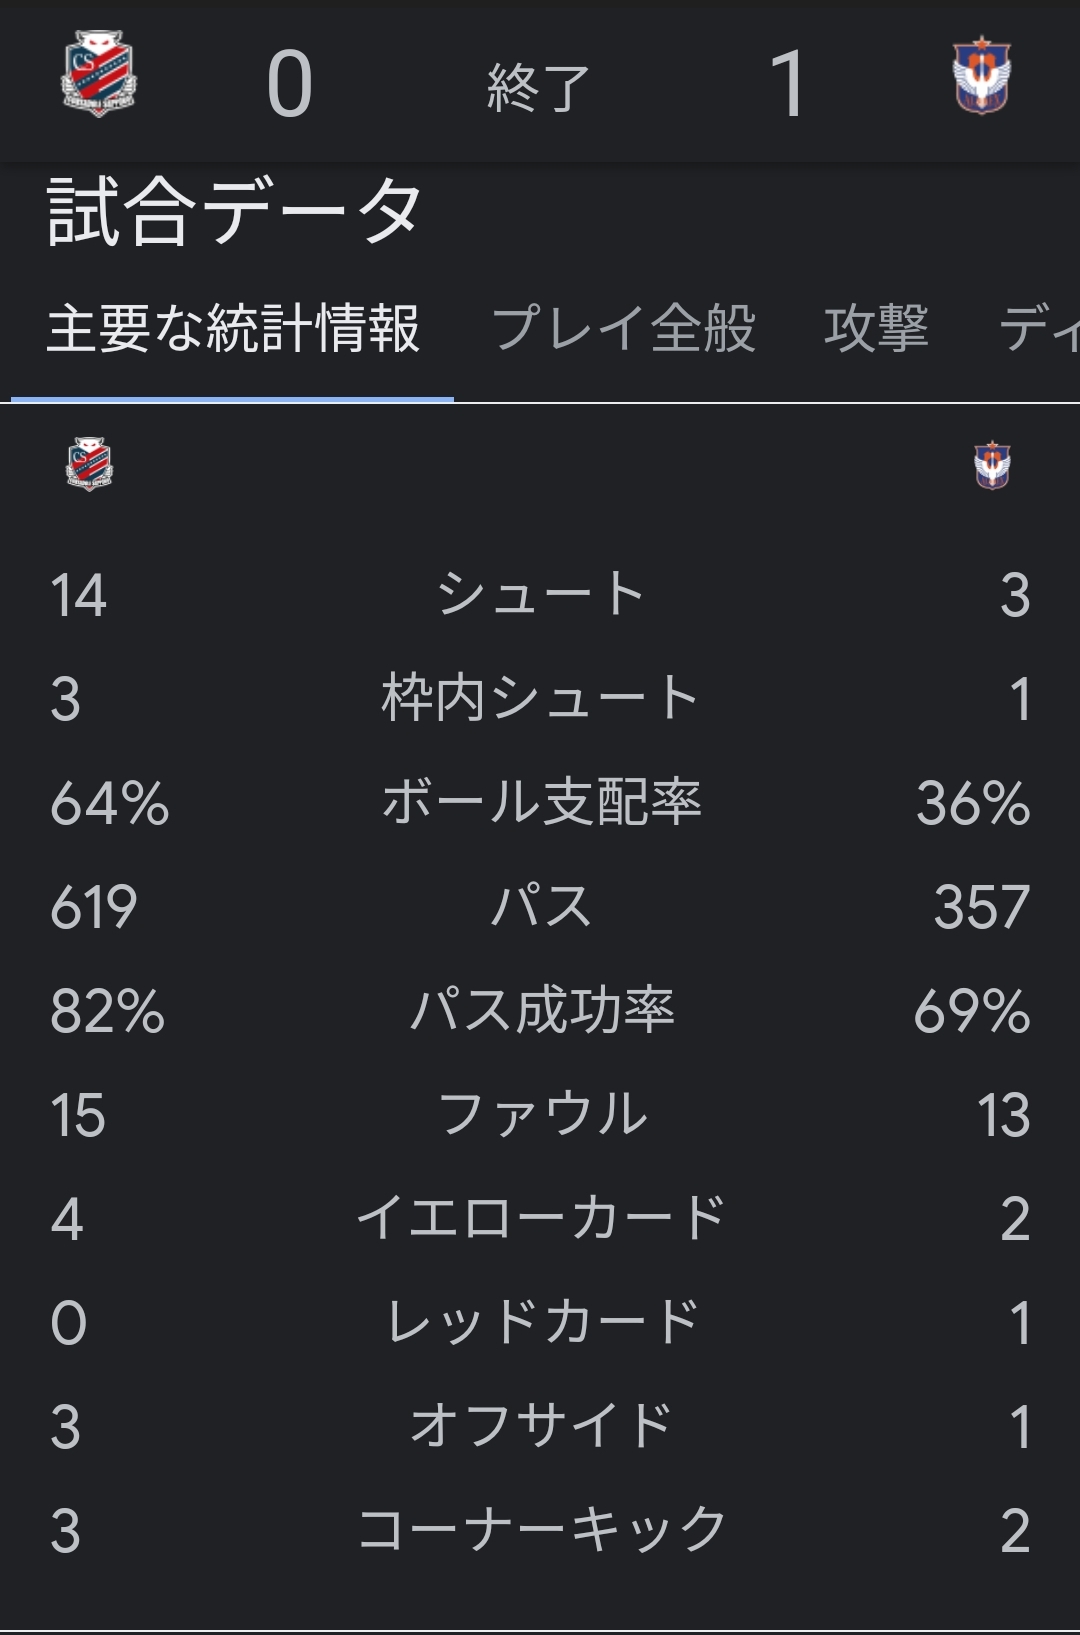1080x1635 pixels.
Task: Tap the small Sapporo crest above stats
Action: tap(89, 464)
